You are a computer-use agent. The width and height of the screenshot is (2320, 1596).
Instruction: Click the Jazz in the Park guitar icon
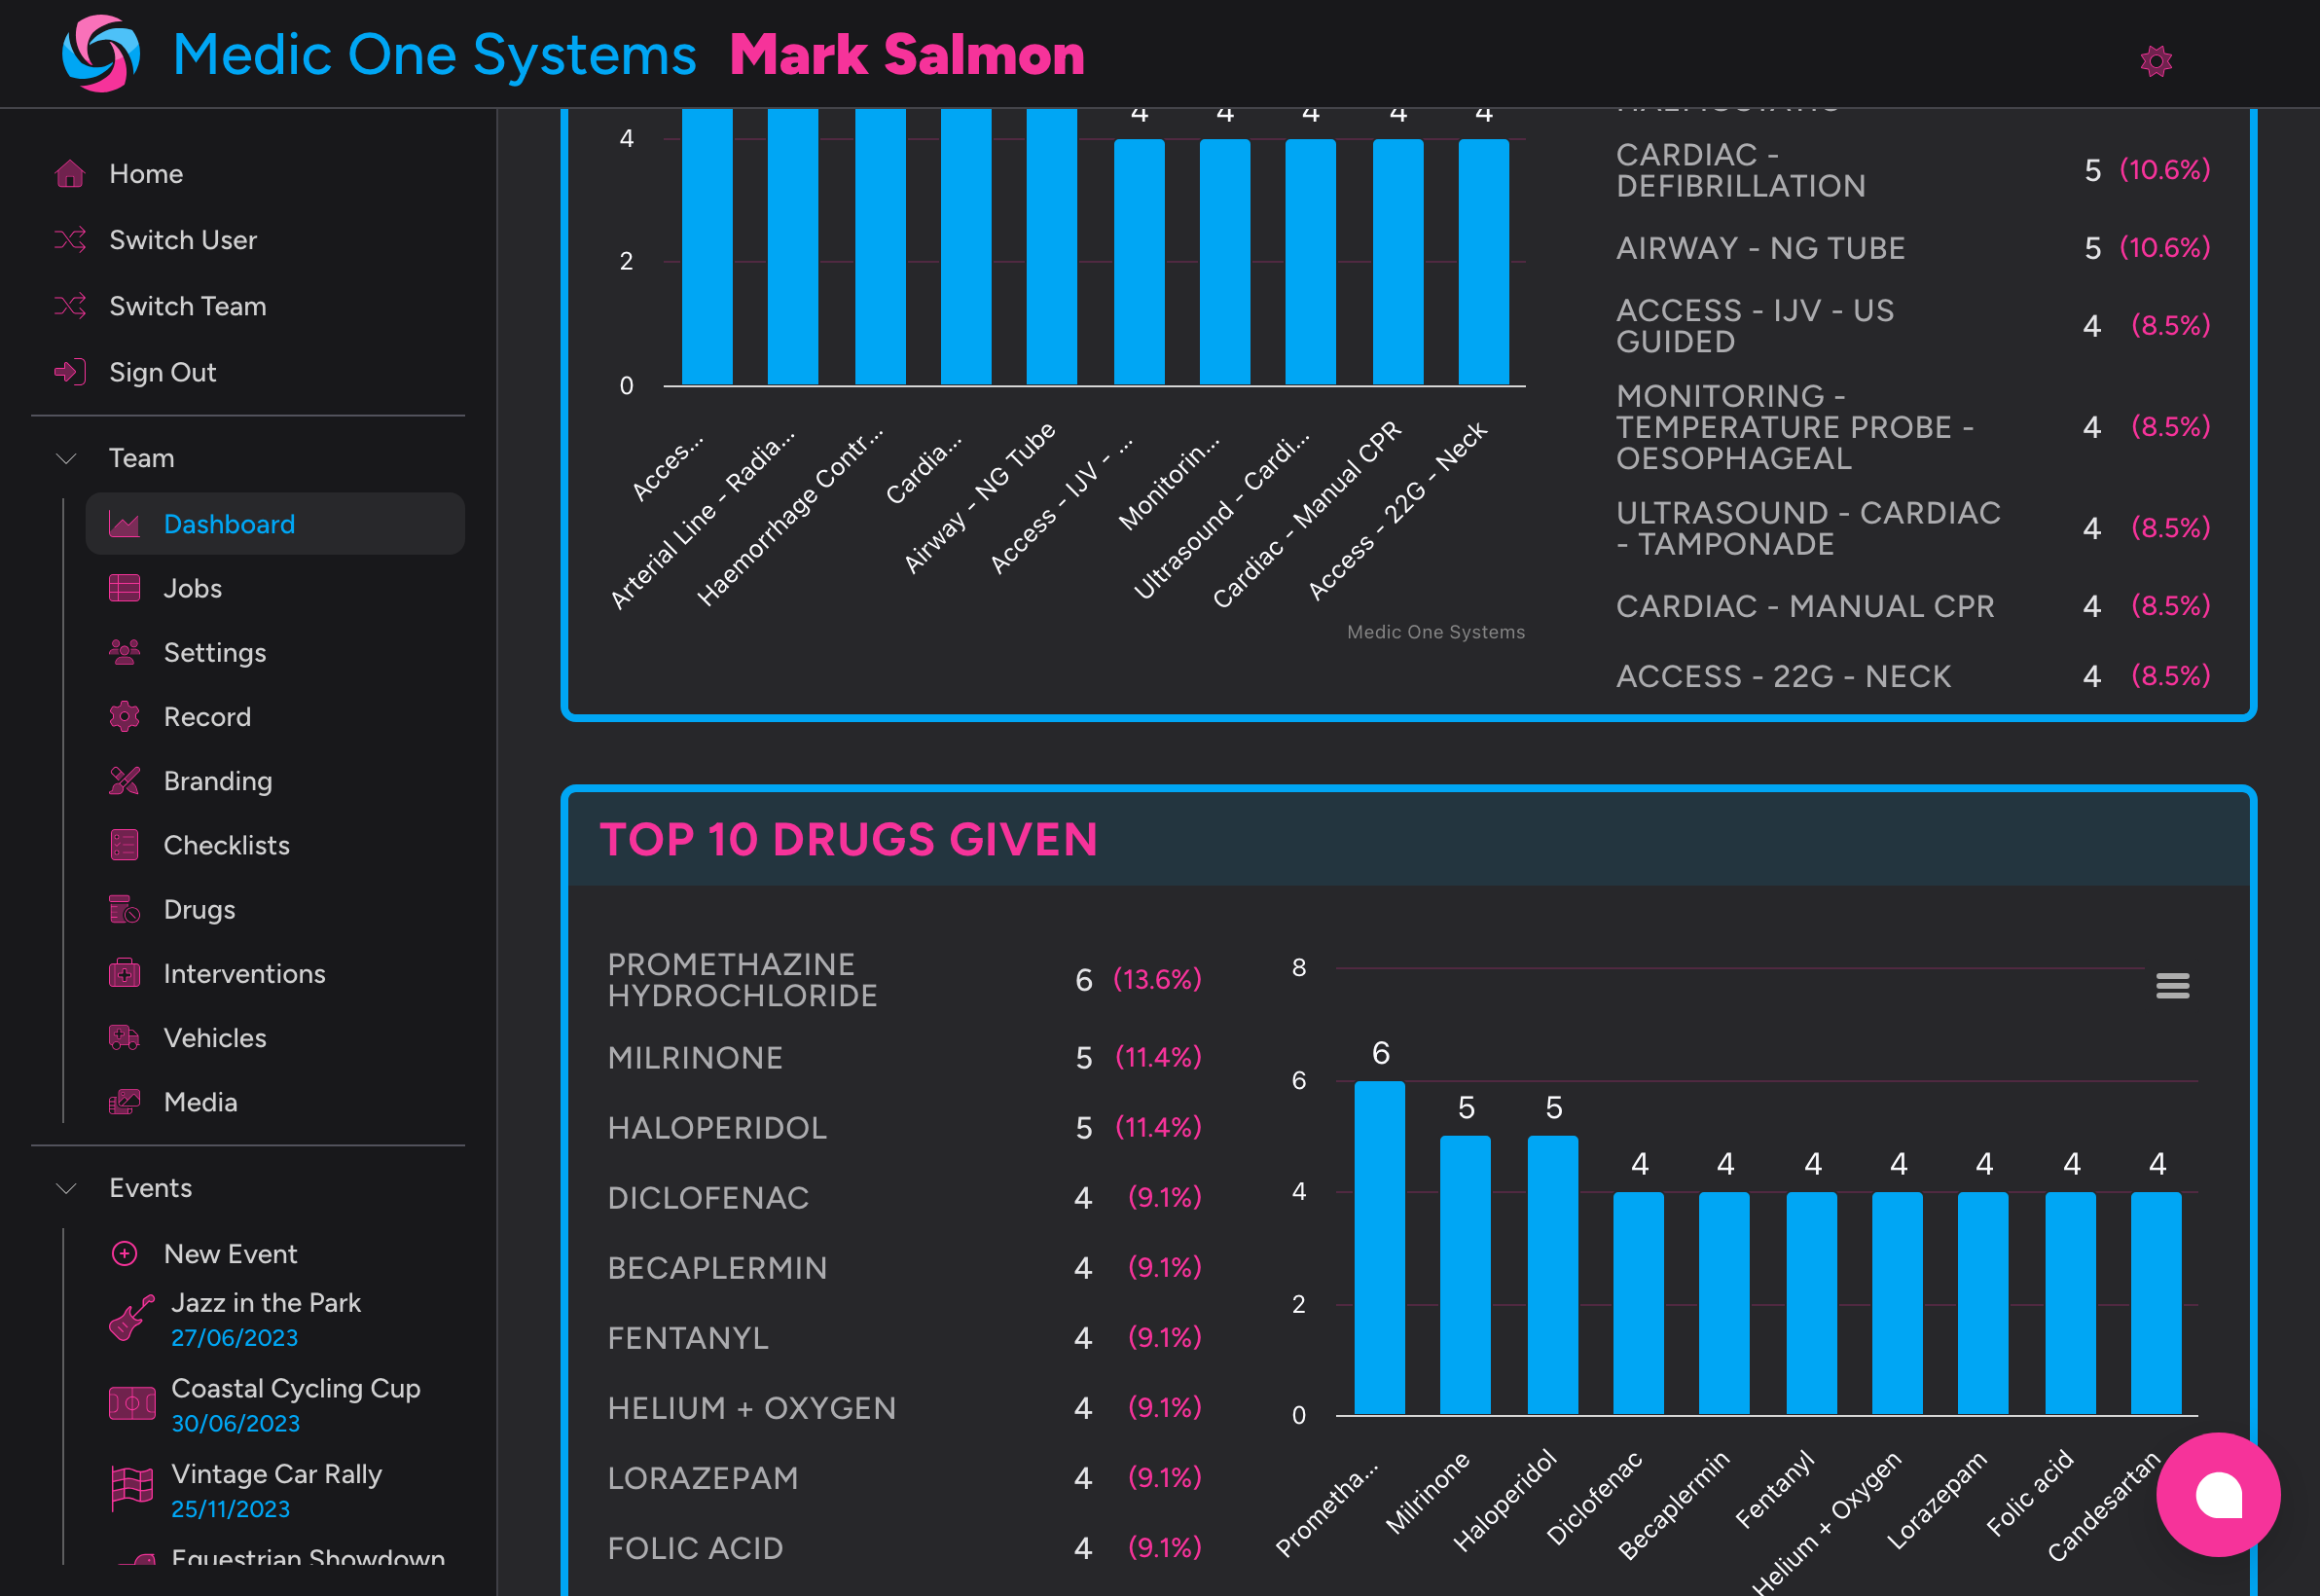click(131, 1318)
